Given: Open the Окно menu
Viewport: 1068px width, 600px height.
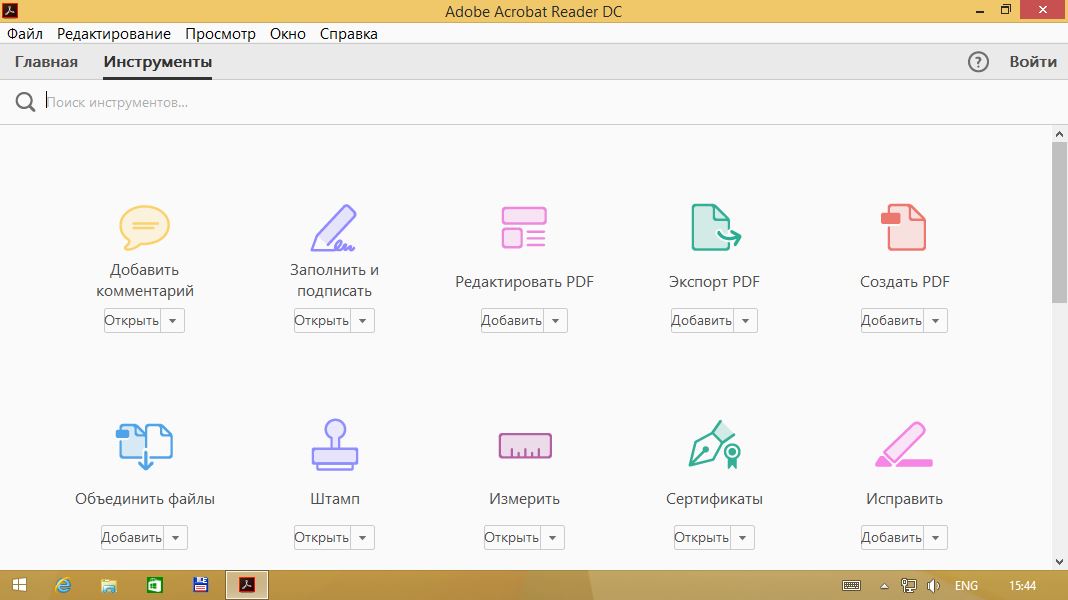Looking at the screenshot, I should point(287,34).
